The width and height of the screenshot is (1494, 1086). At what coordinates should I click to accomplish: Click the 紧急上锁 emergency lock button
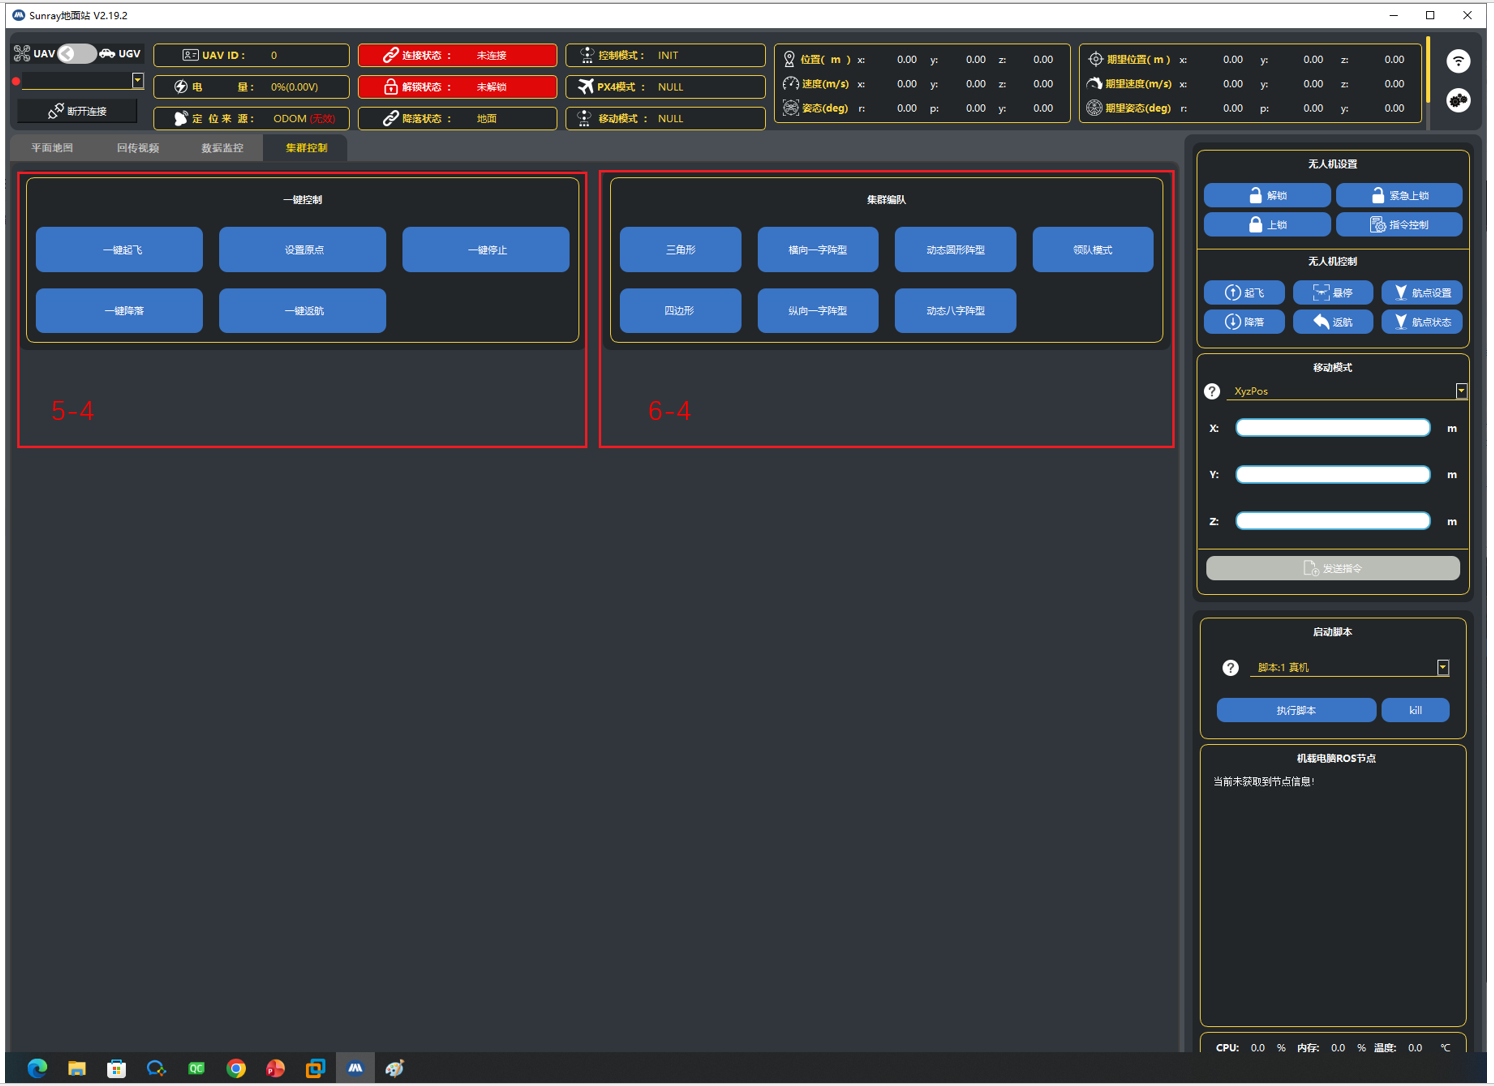click(x=1399, y=195)
